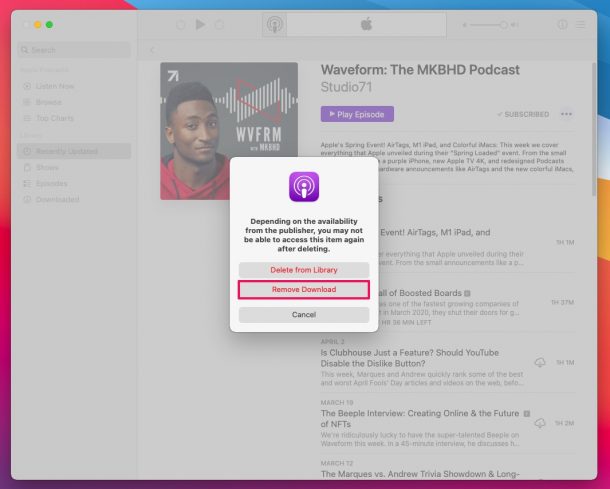Click Delete from Library button
The image size is (610, 489).
(304, 270)
